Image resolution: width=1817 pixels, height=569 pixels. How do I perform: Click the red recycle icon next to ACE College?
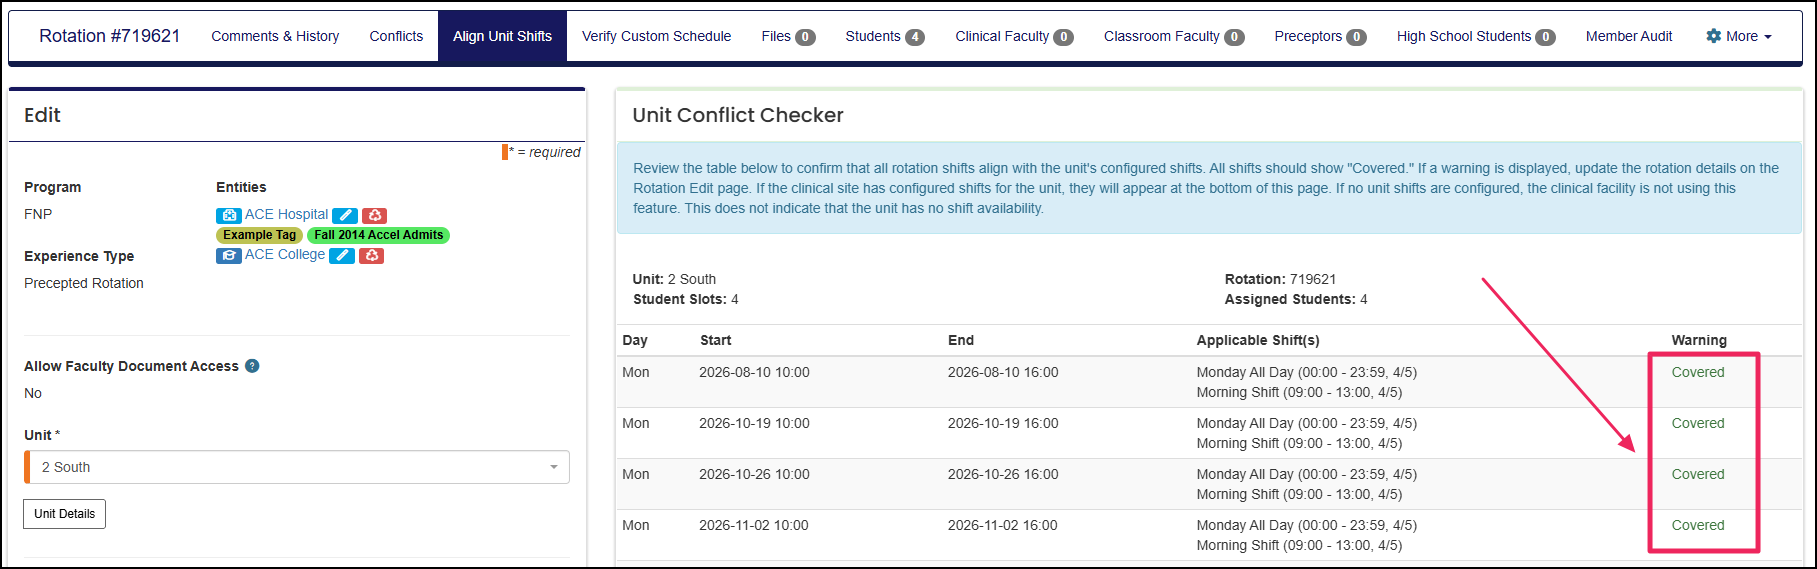pos(371,255)
